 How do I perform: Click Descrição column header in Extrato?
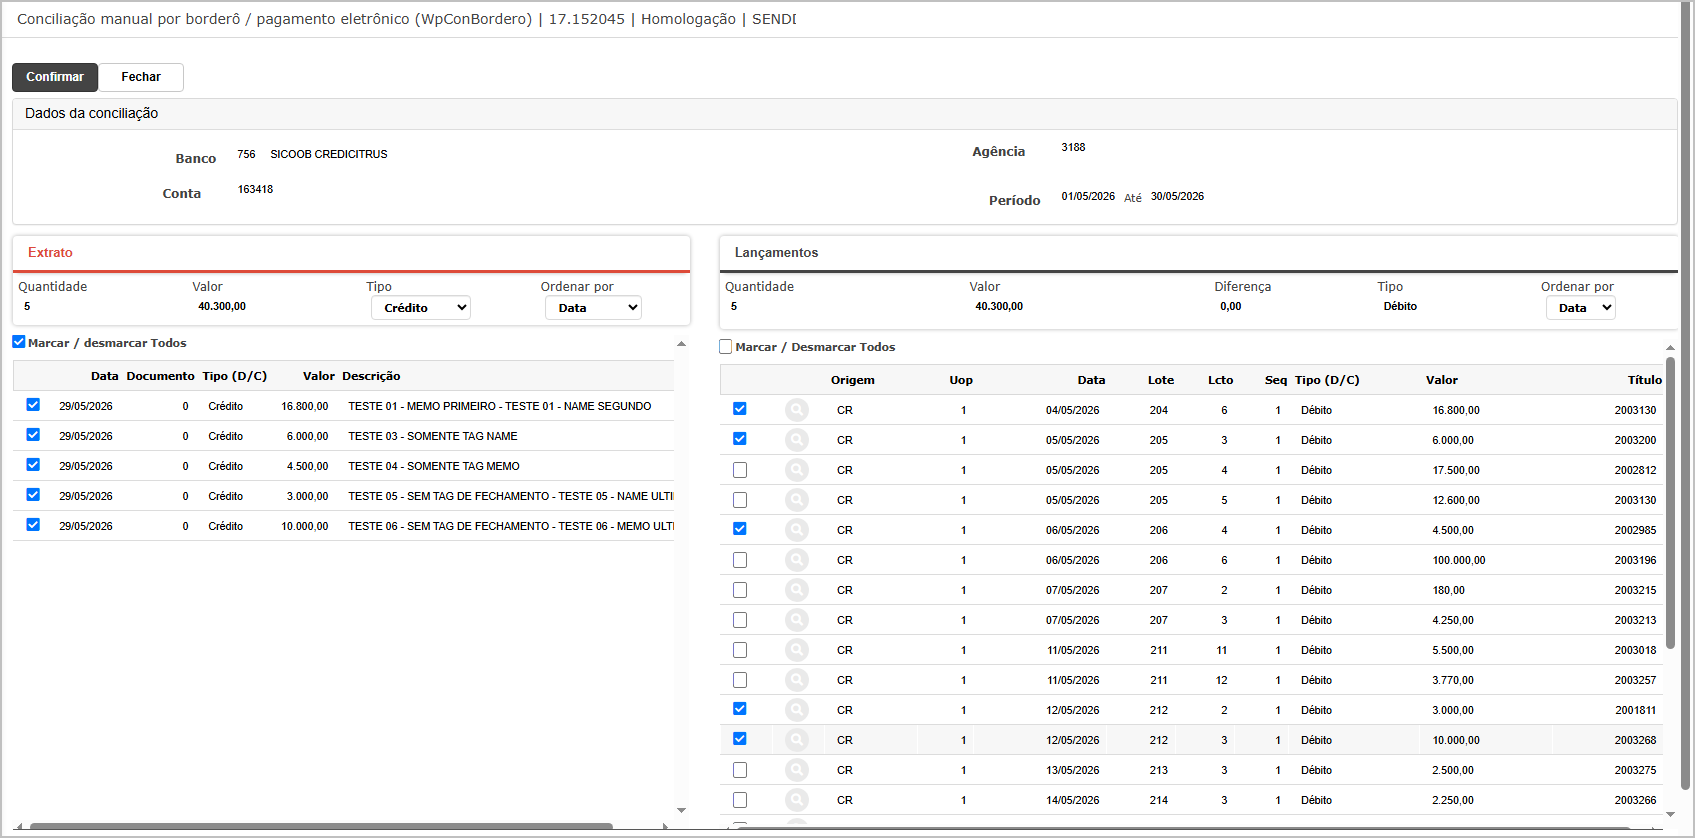click(371, 376)
